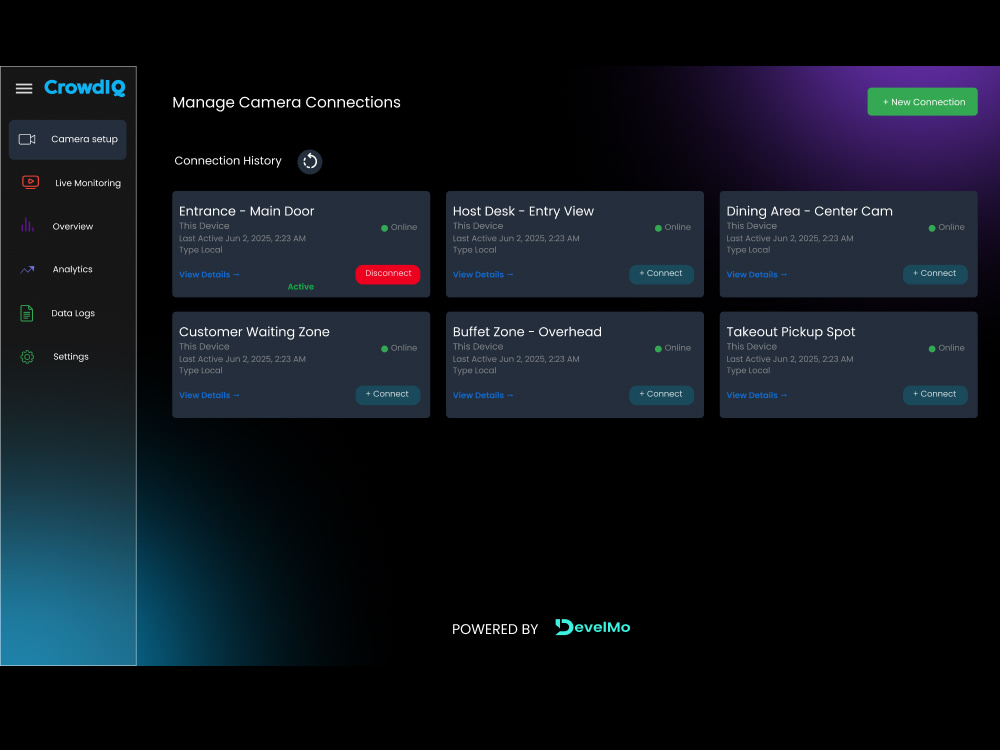
Task: Click the Entrance - Main Door title
Action: click(x=246, y=211)
